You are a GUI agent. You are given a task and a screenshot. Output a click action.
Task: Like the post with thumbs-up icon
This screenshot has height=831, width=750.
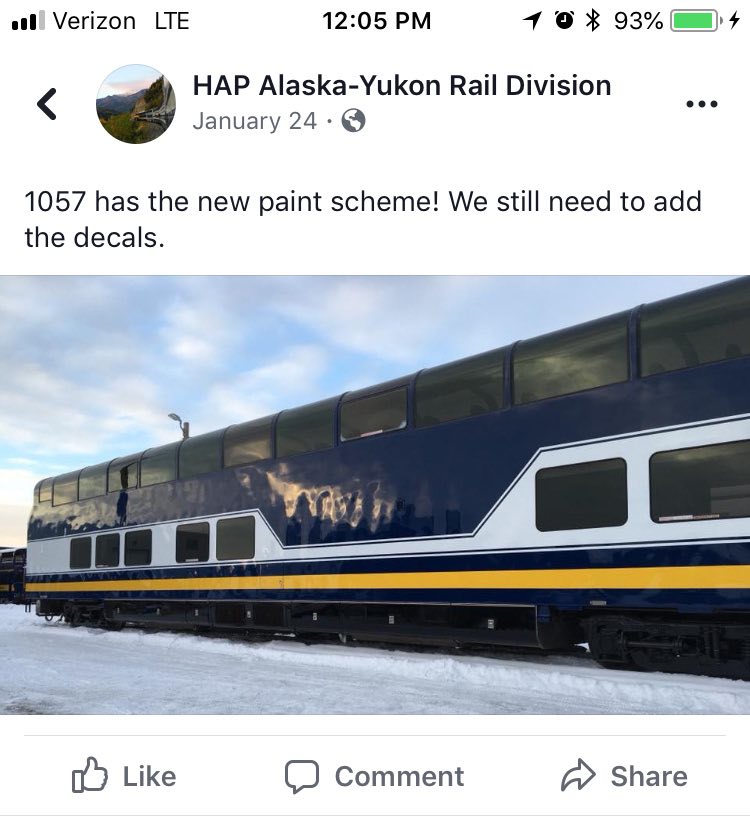pos(89,774)
